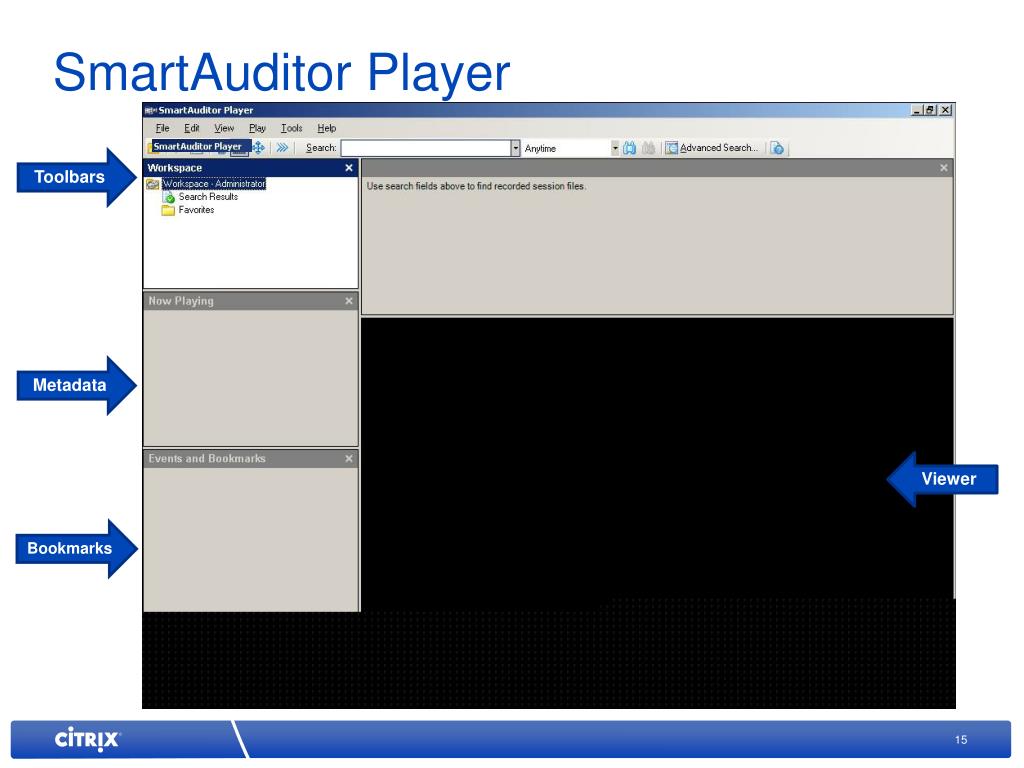Click the Search Results green icon
This screenshot has width=1024, height=768.
tap(168, 197)
